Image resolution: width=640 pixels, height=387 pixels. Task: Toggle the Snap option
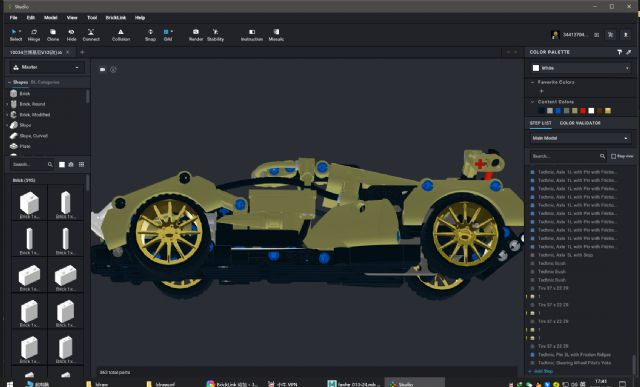[x=150, y=35]
